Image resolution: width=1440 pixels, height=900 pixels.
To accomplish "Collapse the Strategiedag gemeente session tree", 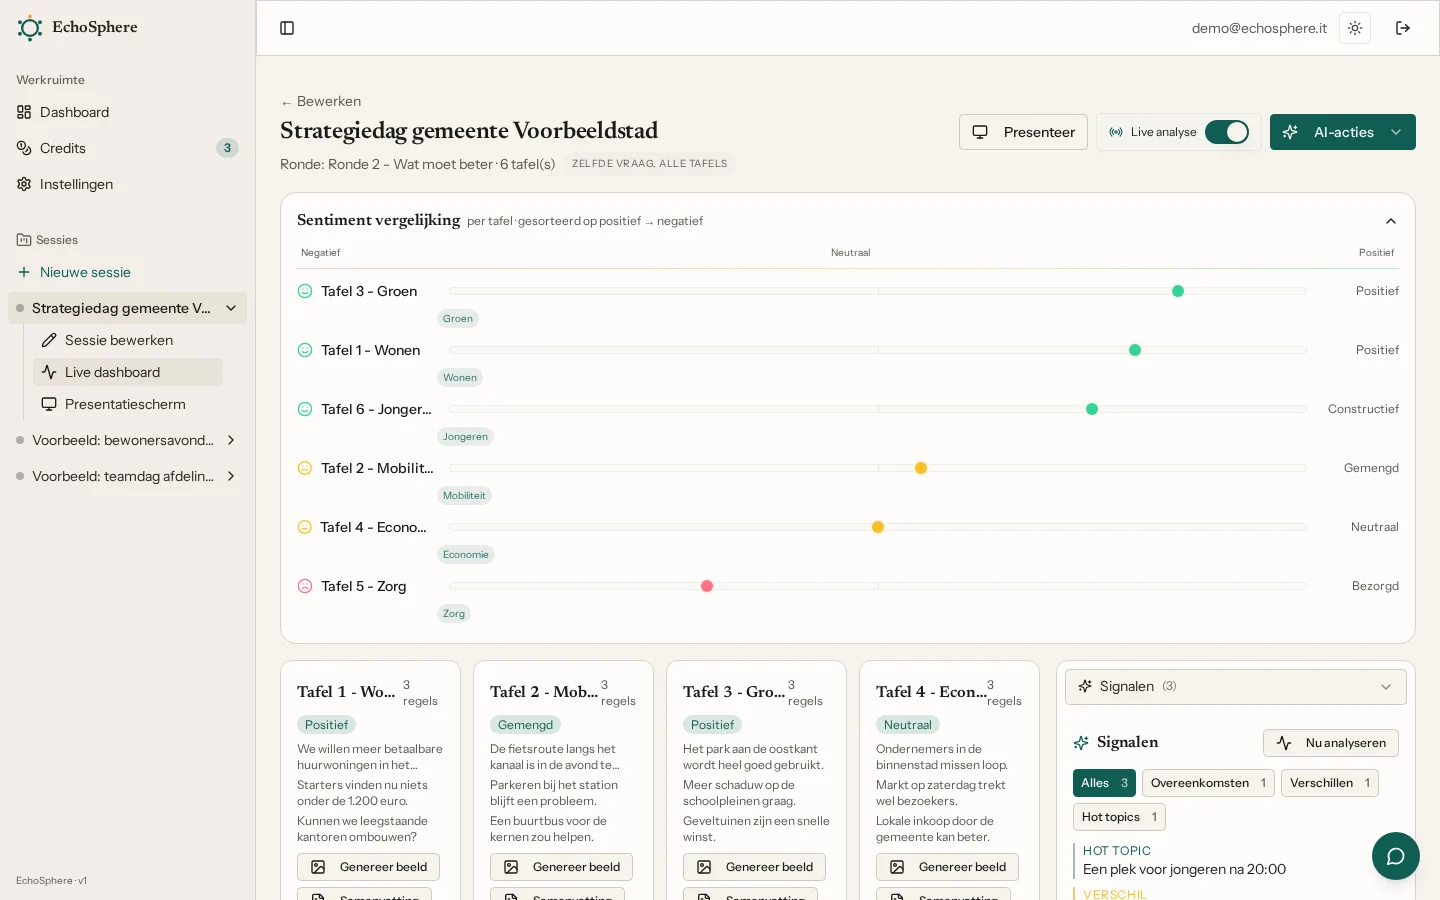I will tap(231, 308).
